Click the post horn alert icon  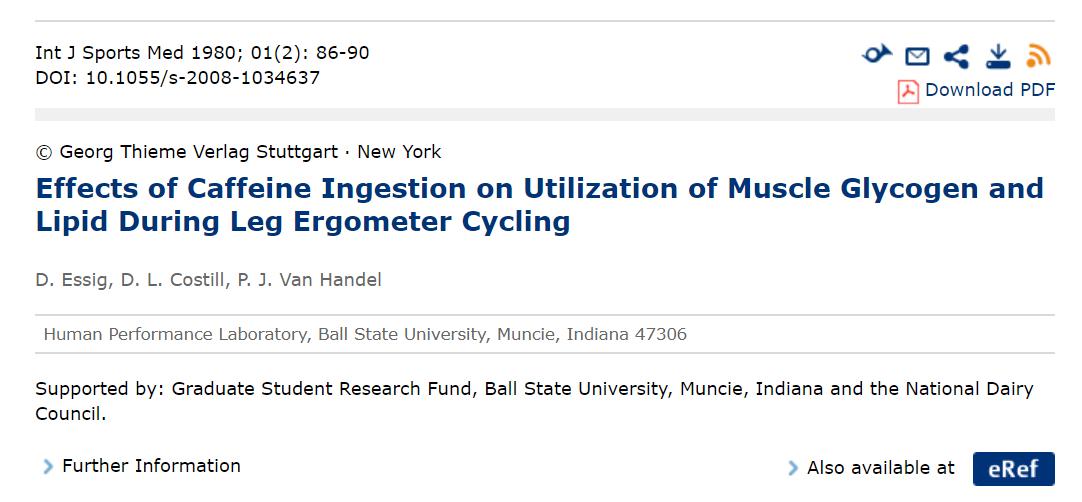point(876,55)
